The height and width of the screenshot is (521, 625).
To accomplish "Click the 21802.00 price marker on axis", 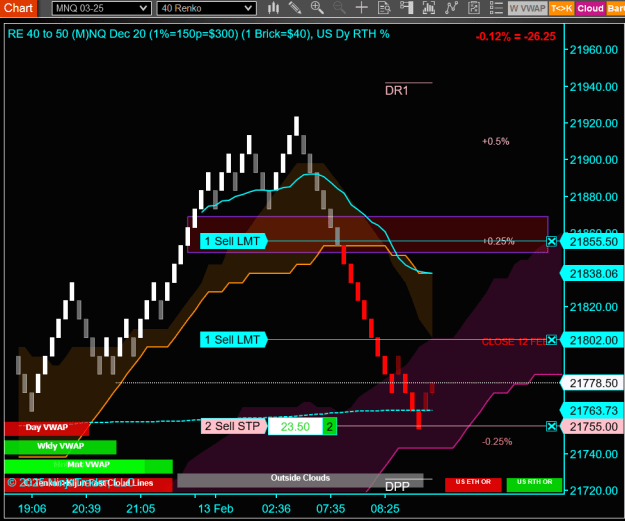I will [593, 340].
